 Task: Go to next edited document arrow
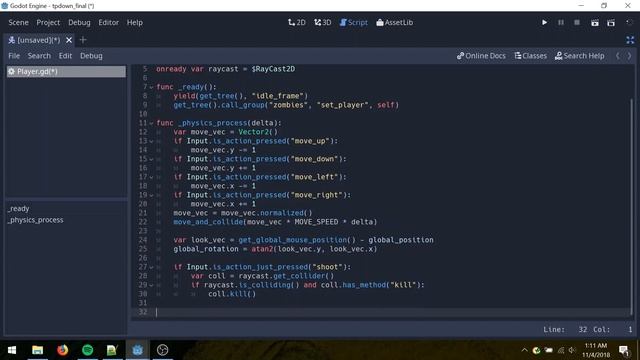[629, 56]
